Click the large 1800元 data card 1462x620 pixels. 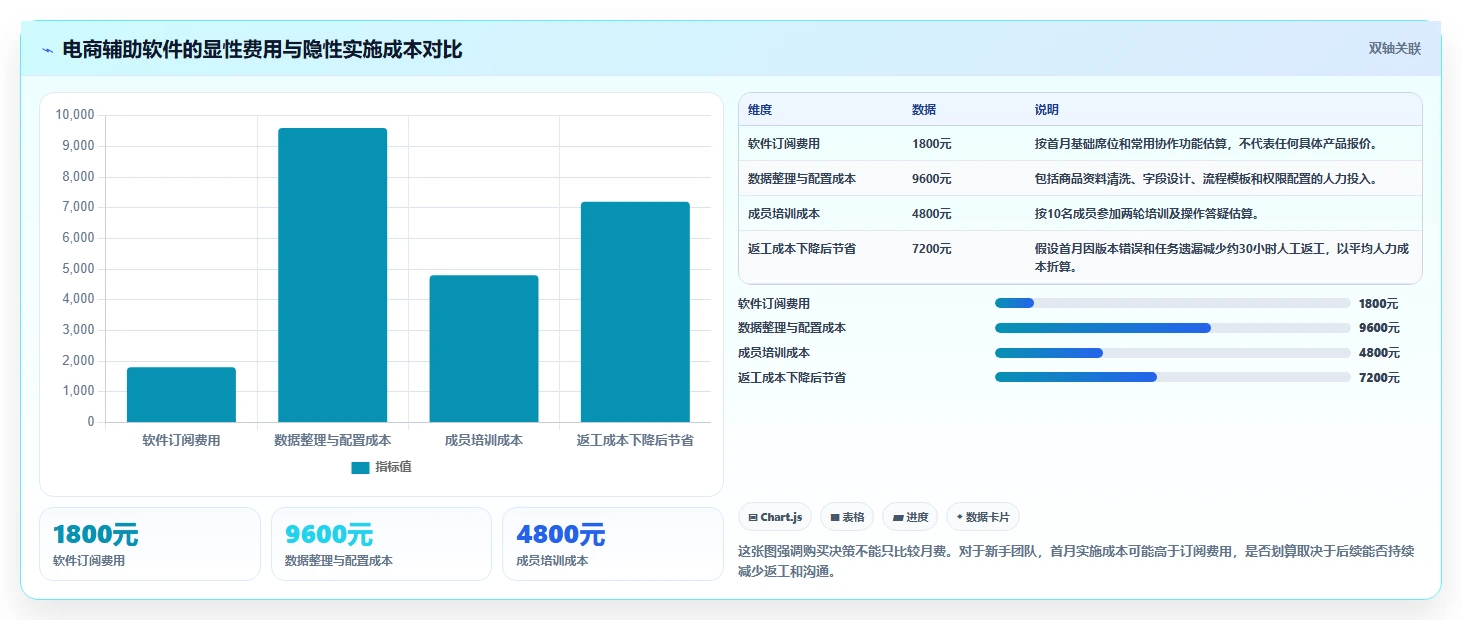tap(150, 544)
